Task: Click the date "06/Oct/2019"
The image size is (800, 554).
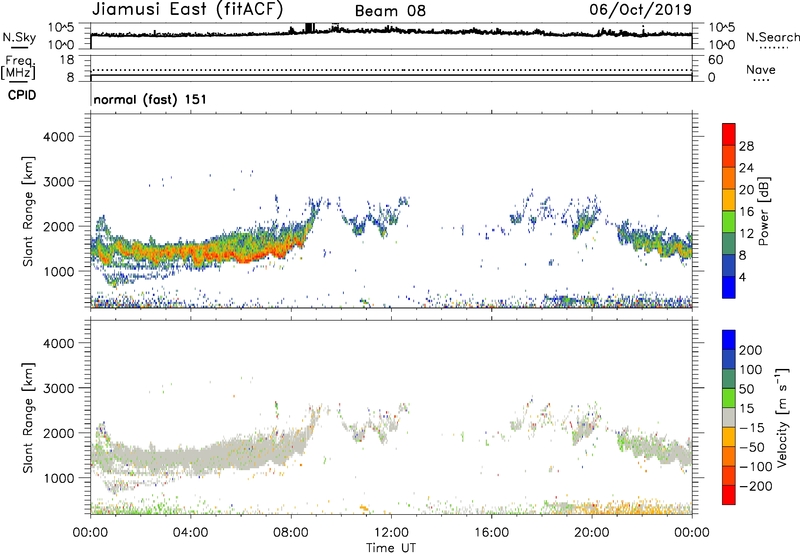Action: pos(641,9)
